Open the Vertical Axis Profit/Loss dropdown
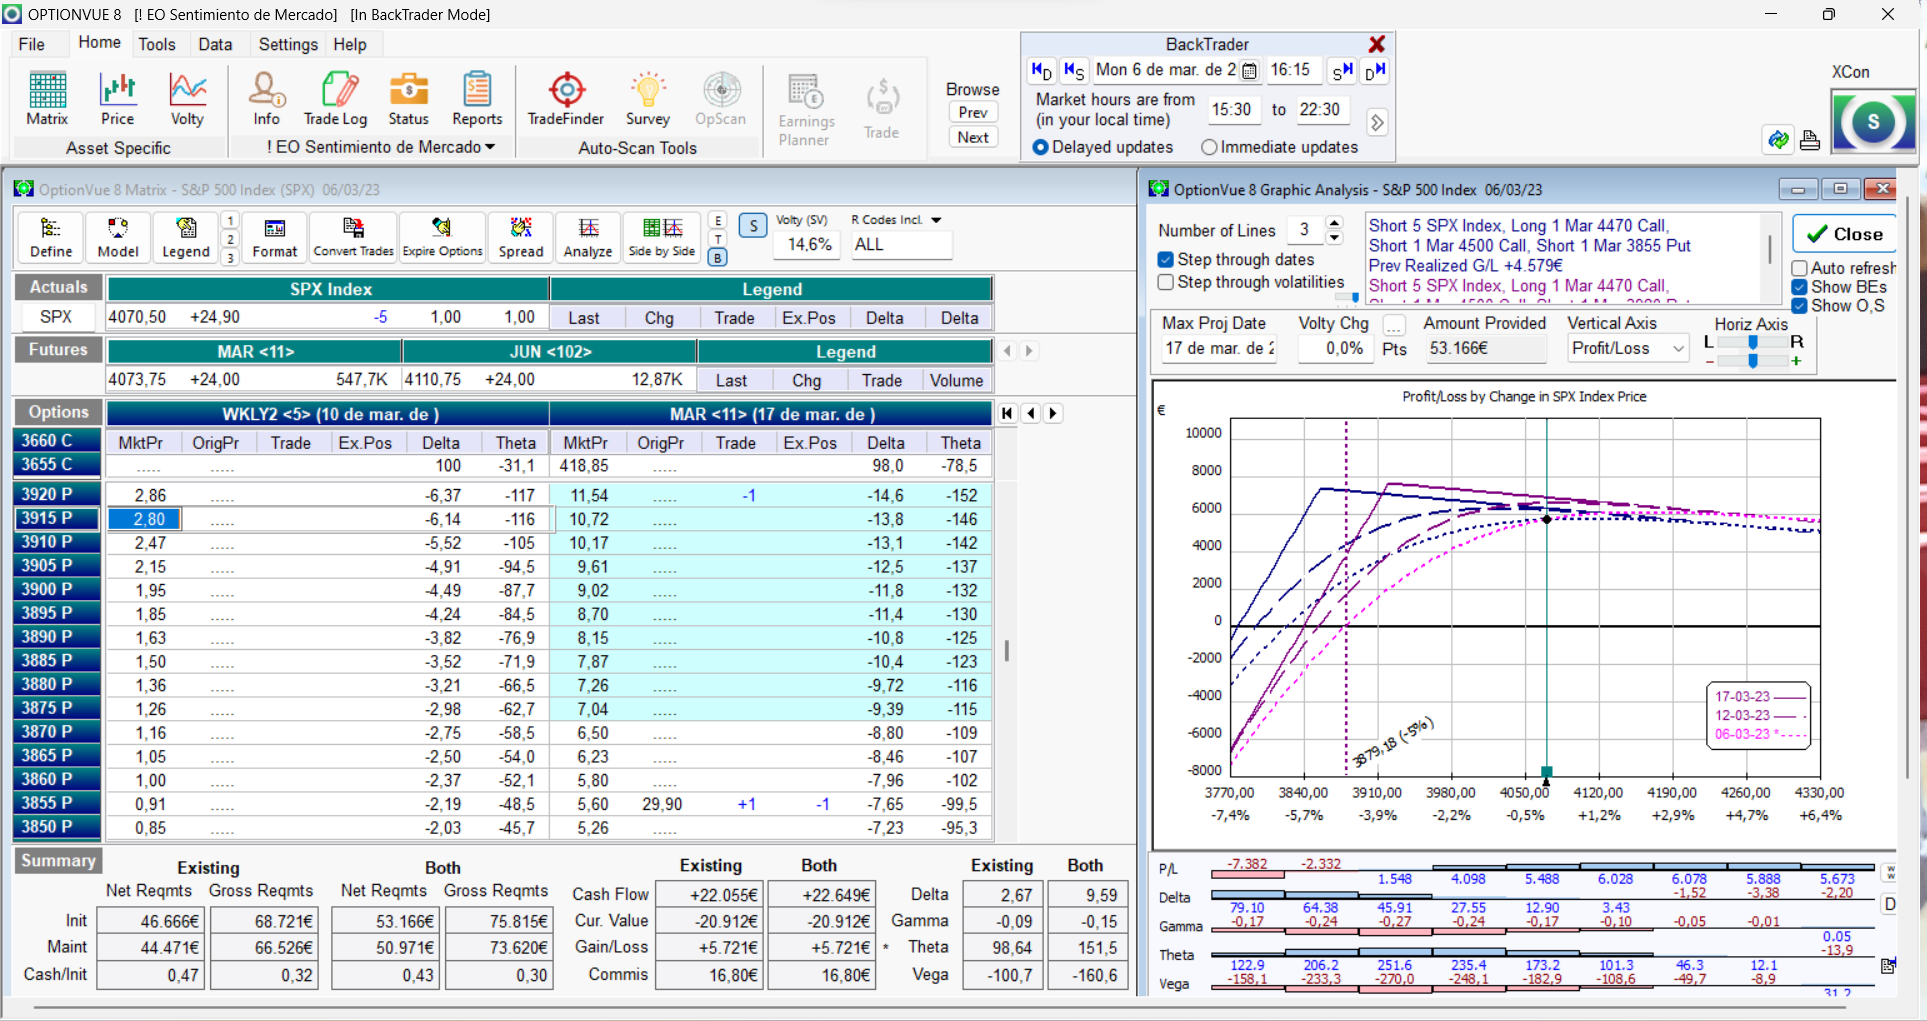The image size is (1927, 1021). [x=1678, y=349]
